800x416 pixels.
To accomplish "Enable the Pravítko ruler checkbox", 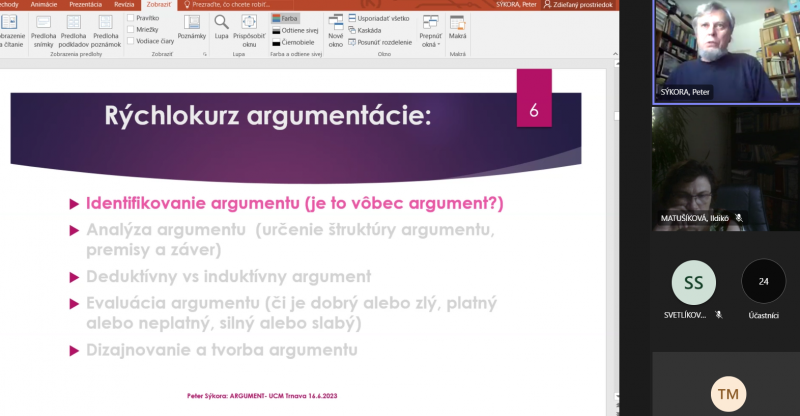I will point(131,17).
